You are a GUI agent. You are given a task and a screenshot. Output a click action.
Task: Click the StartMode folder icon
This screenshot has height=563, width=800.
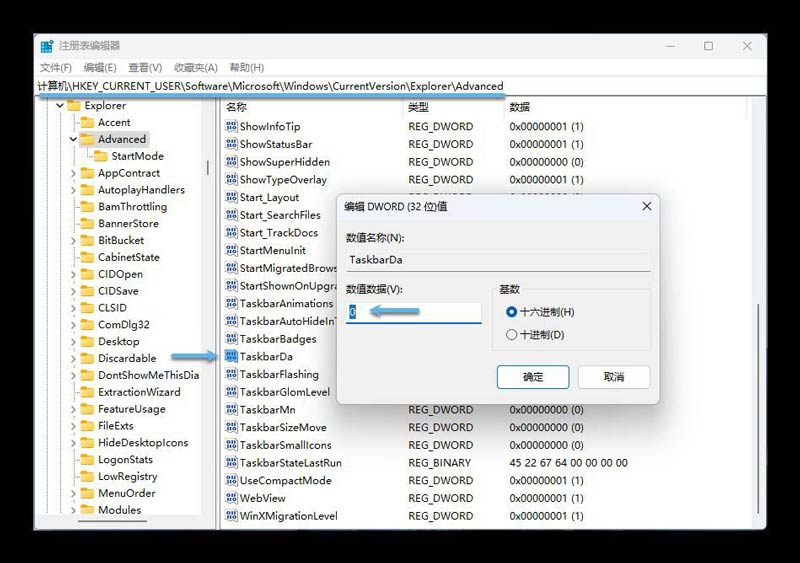coord(101,156)
